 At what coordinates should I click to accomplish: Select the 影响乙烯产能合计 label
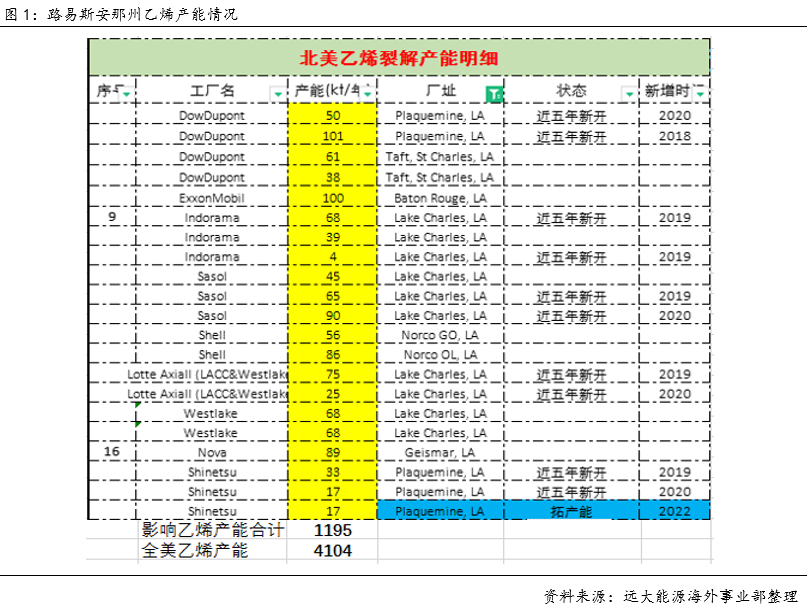212,530
